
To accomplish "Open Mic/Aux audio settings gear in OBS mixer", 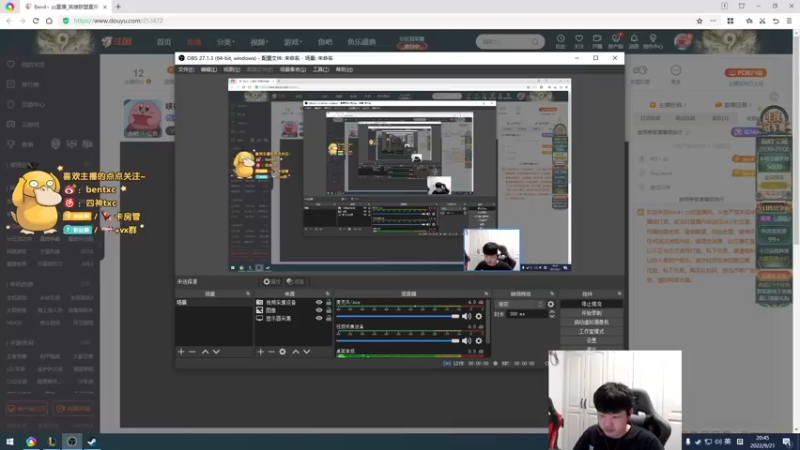I will pyautogui.click(x=479, y=316).
